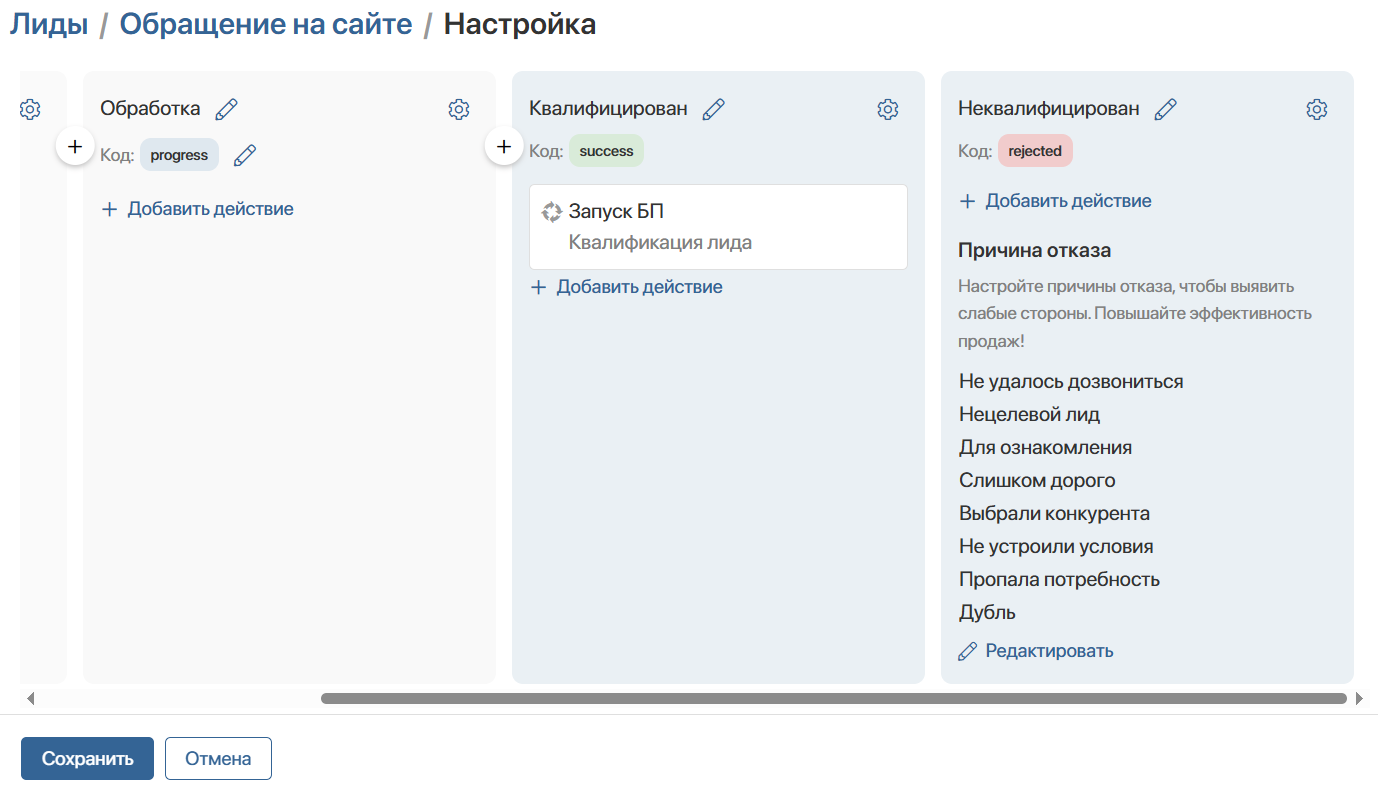Open settings gear of the Обработка stage
The image size is (1378, 790).
(459, 109)
